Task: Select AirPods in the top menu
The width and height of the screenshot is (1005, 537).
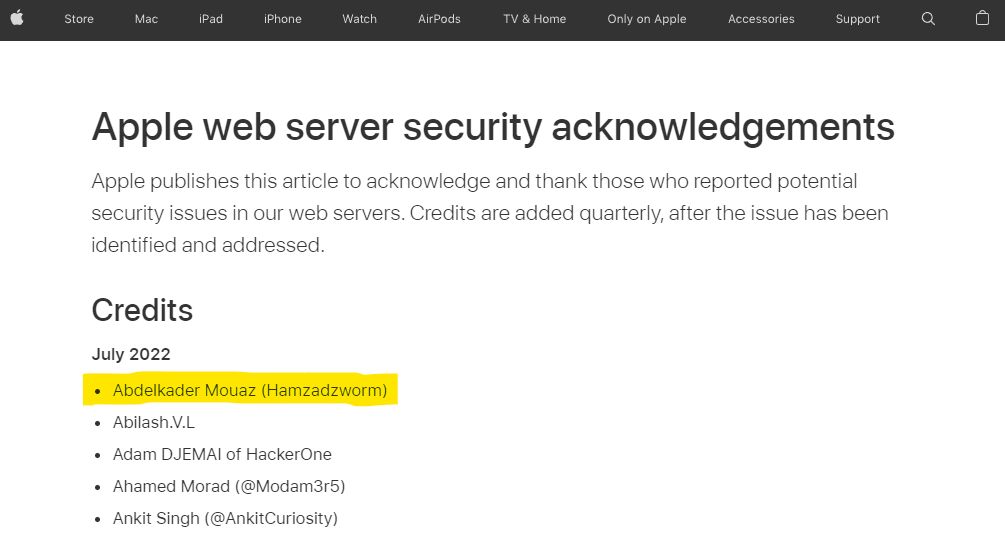Action: (439, 19)
